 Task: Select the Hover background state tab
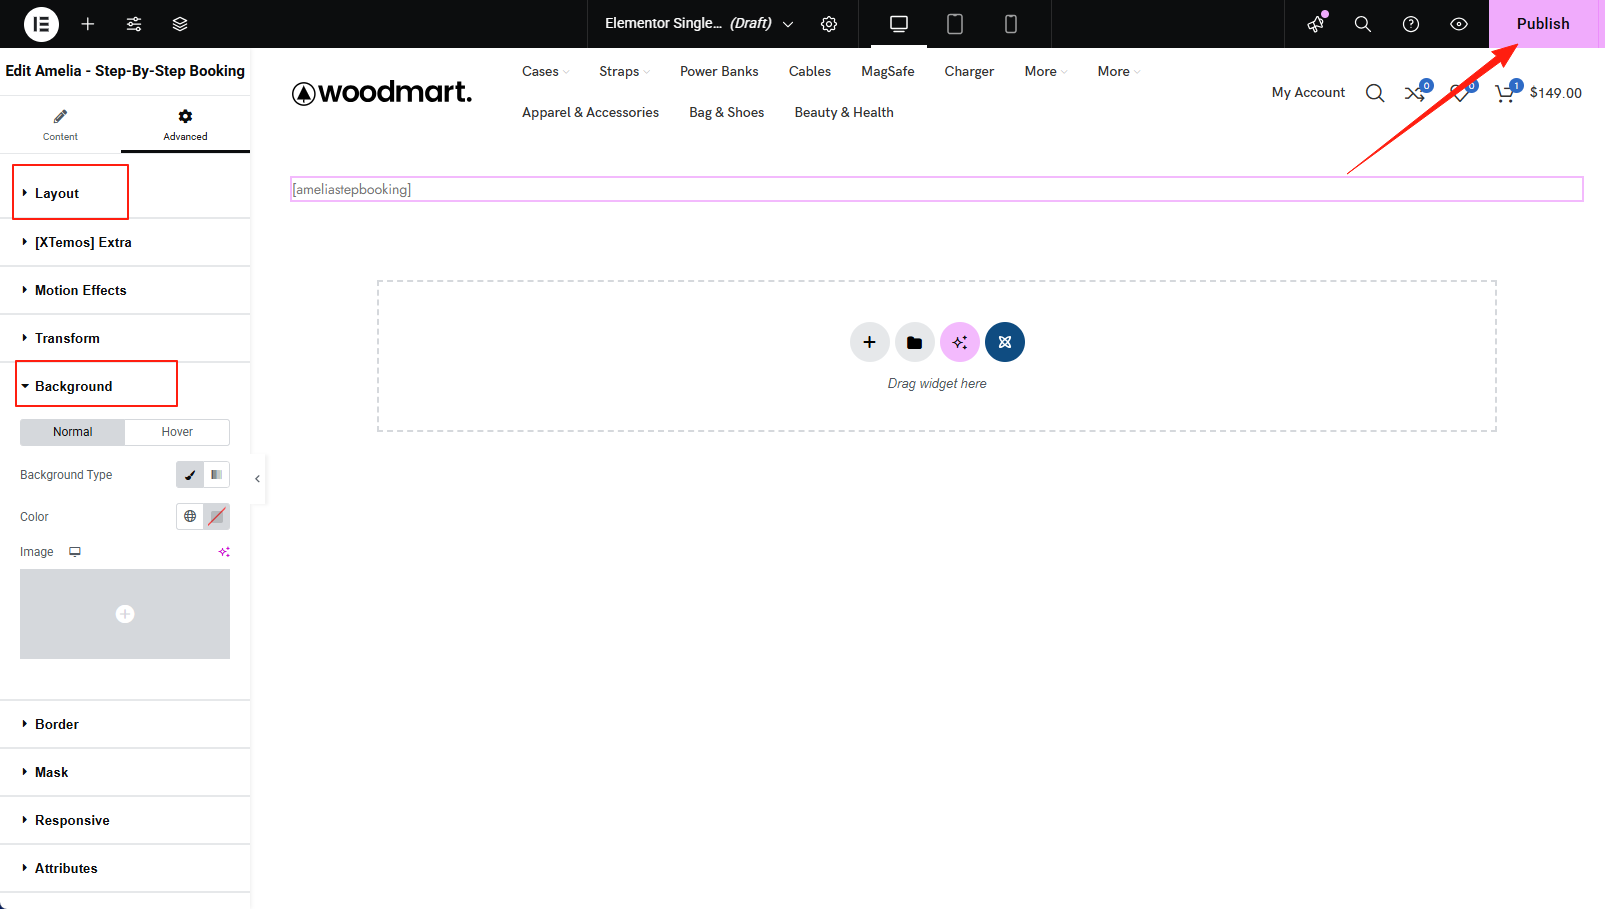(x=177, y=432)
